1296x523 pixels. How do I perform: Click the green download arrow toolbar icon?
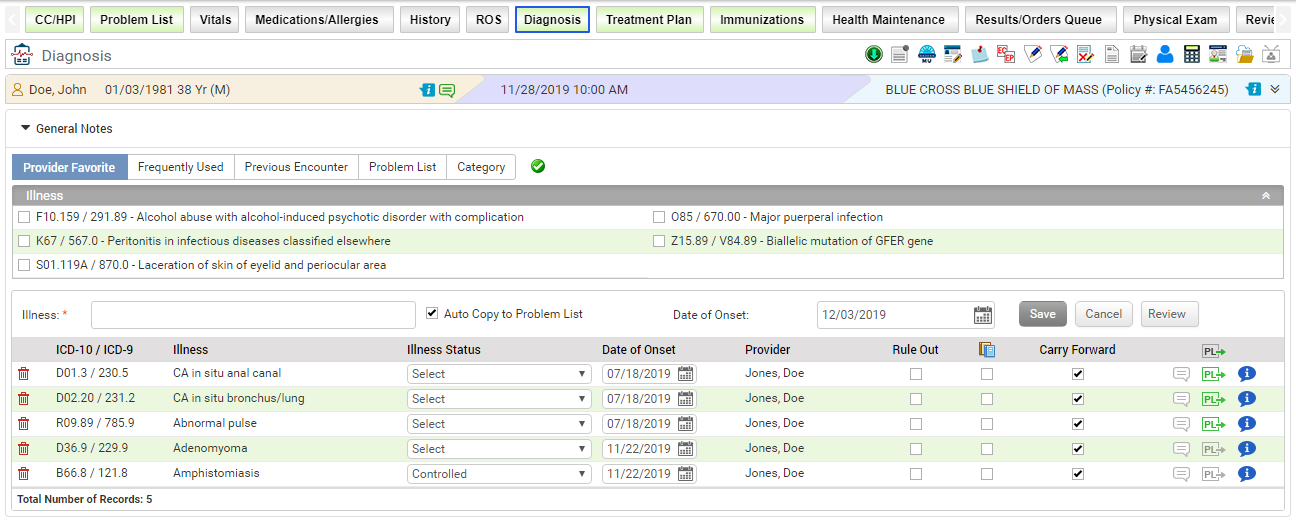[x=874, y=55]
